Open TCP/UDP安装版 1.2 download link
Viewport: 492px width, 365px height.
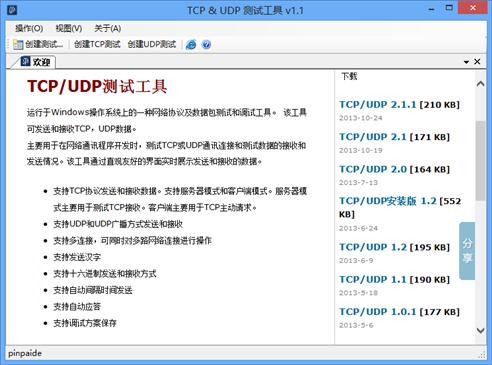[388, 201]
